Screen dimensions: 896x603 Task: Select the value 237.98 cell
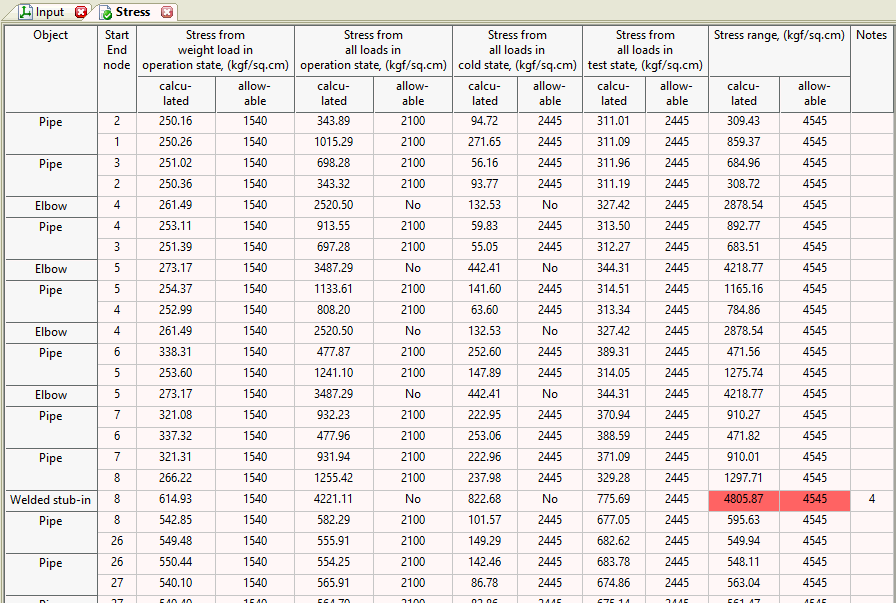click(x=485, y=478)
